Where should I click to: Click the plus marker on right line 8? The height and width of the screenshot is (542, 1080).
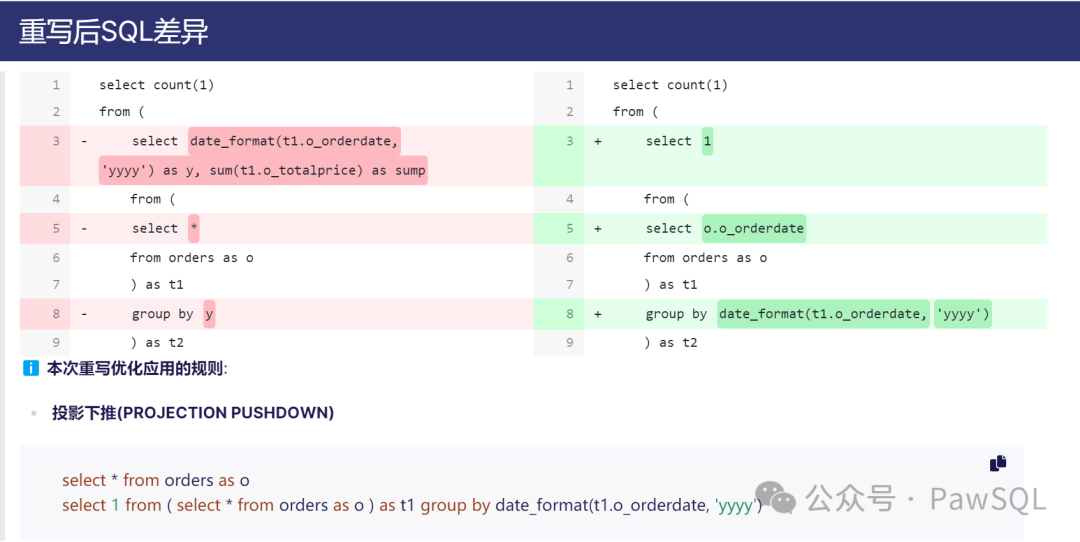click(598, 314)
